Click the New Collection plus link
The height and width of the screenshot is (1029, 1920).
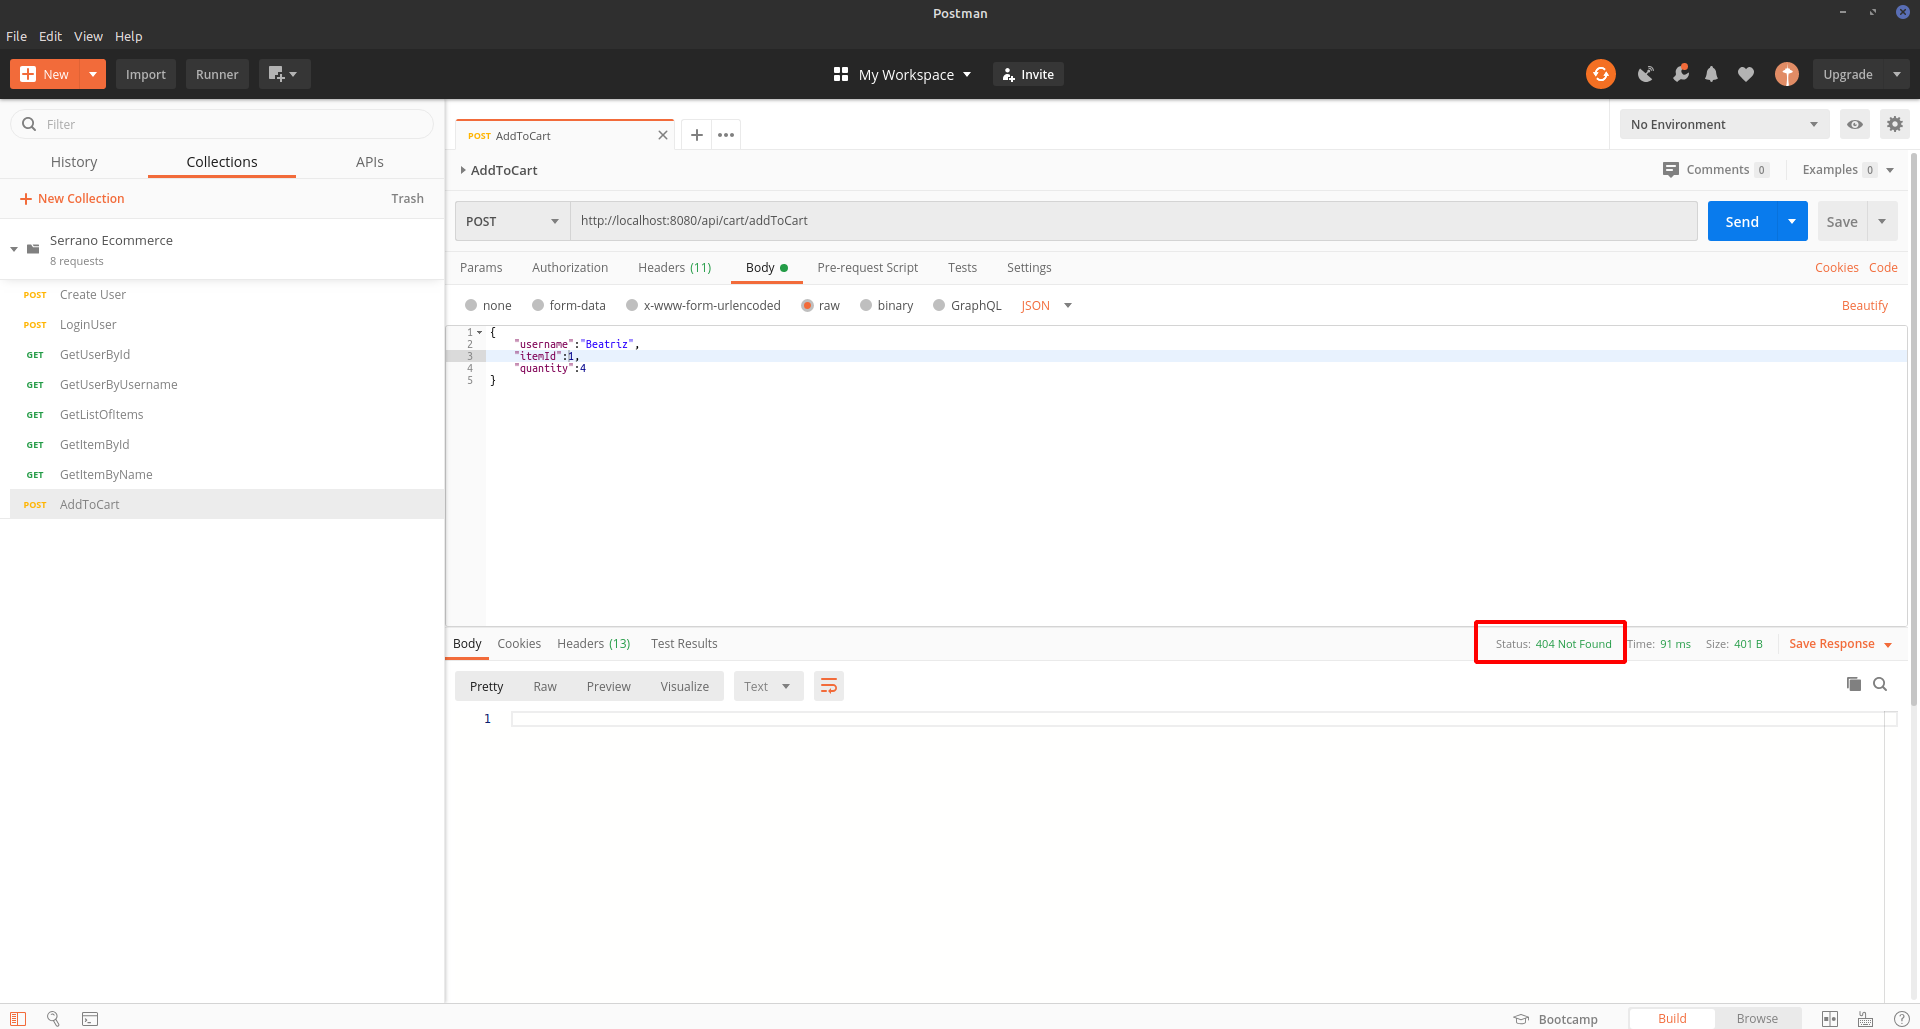coord(72,199)
